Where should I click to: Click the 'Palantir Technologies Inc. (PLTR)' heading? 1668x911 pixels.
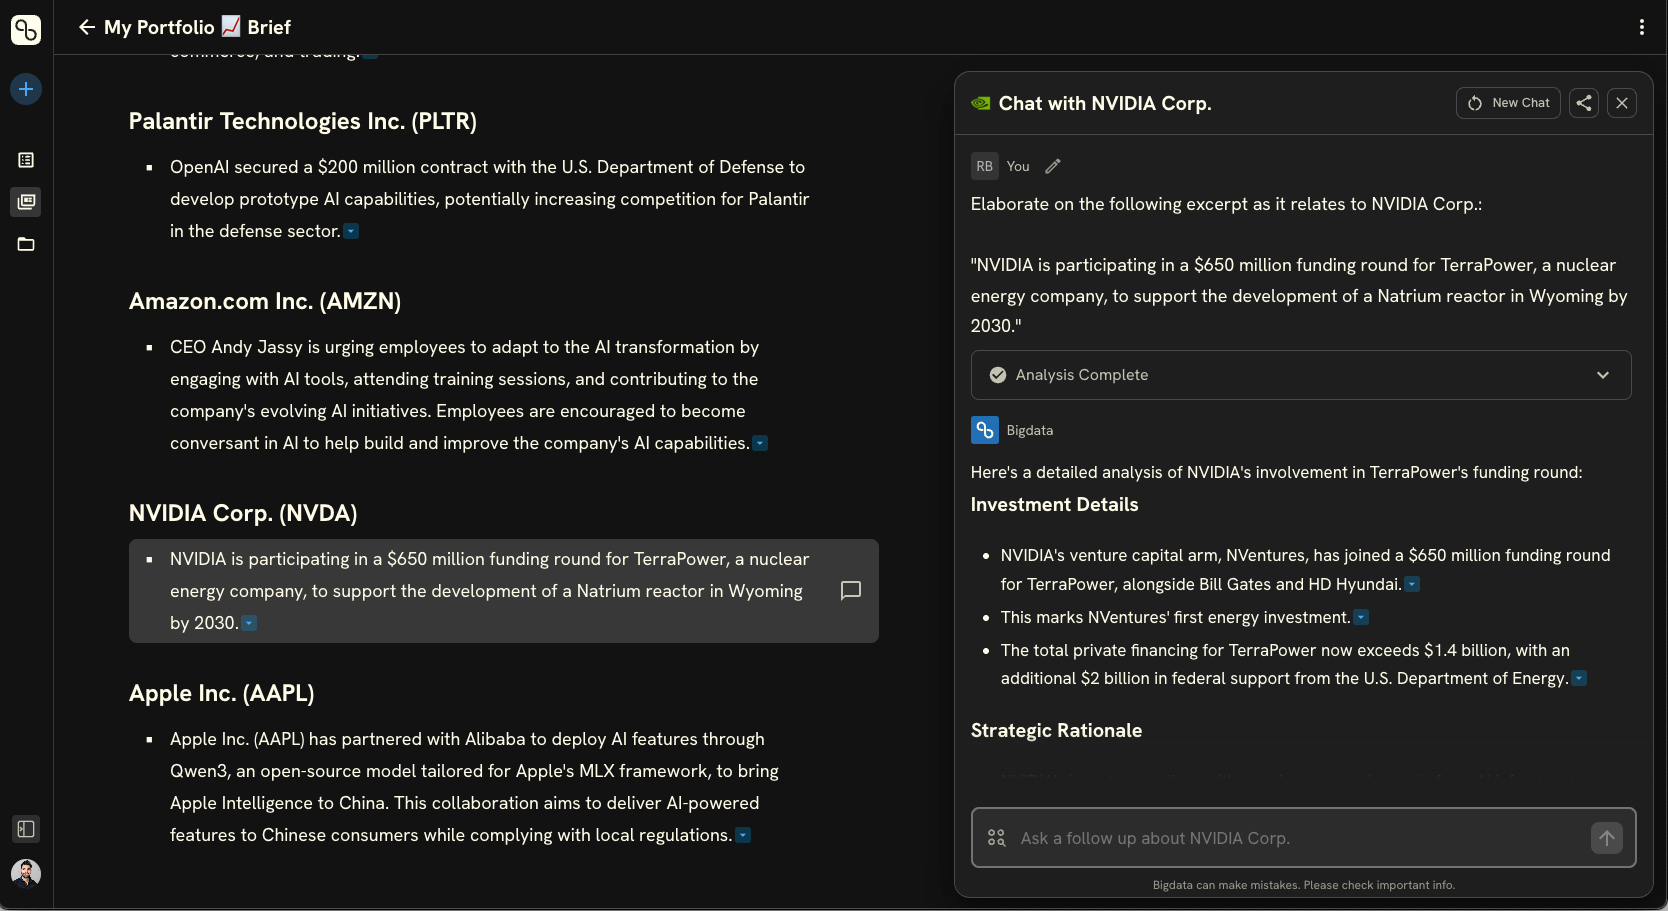click(x=303, y=121)
